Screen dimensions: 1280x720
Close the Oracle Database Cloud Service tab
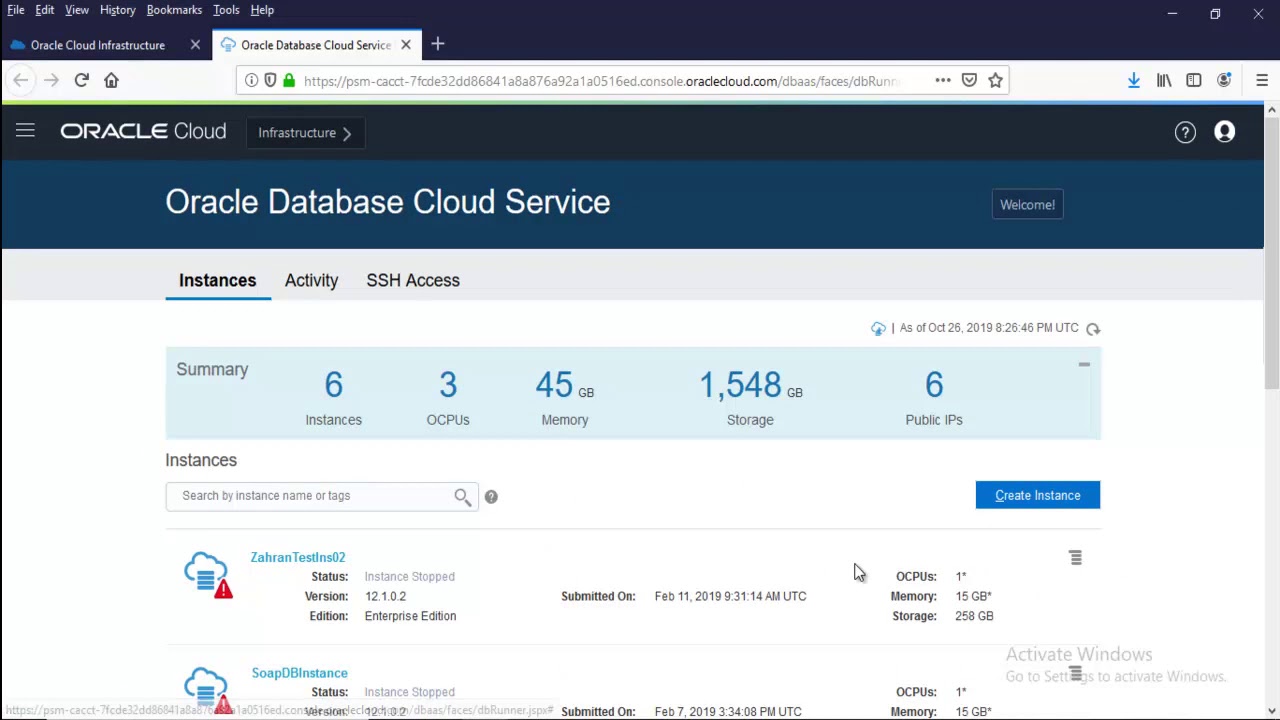click(x=406, y=45)
